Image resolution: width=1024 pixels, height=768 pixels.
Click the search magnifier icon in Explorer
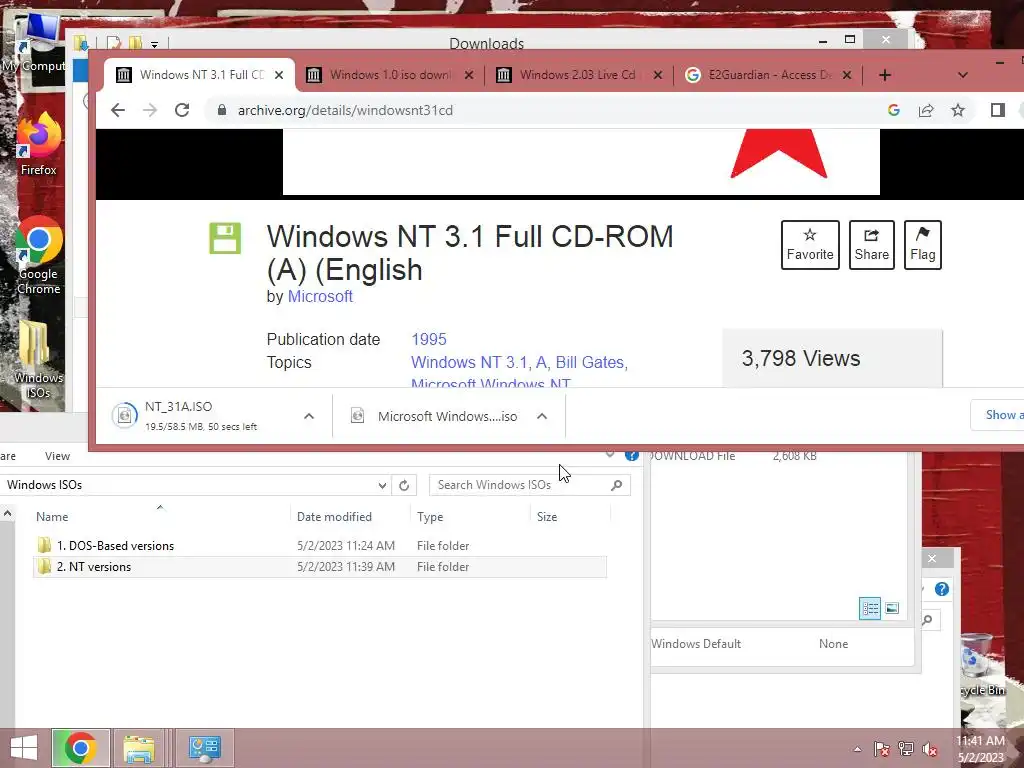pyautogui.click(x=616, y=485)
